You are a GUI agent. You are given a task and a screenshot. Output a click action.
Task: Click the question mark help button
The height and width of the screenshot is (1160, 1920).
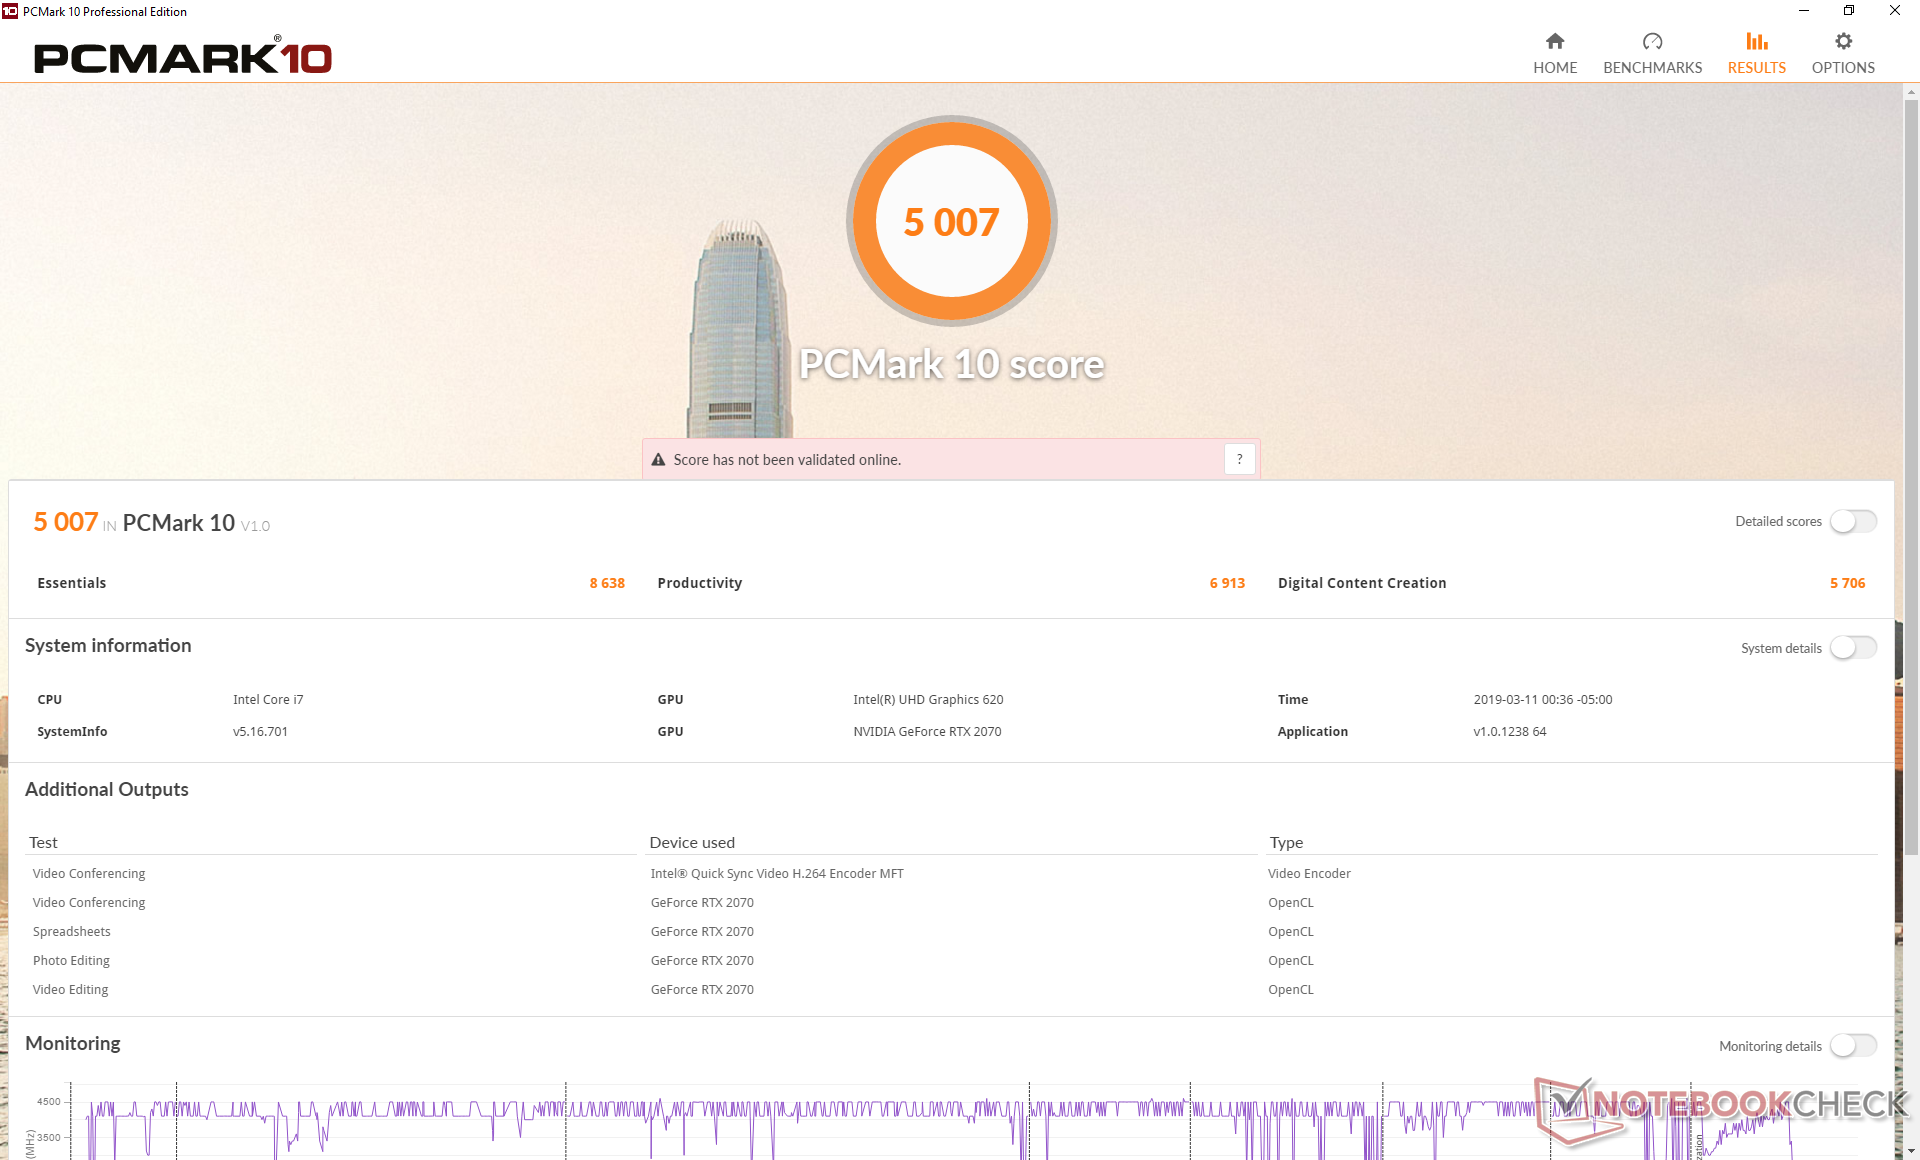tap(1239, 459)
